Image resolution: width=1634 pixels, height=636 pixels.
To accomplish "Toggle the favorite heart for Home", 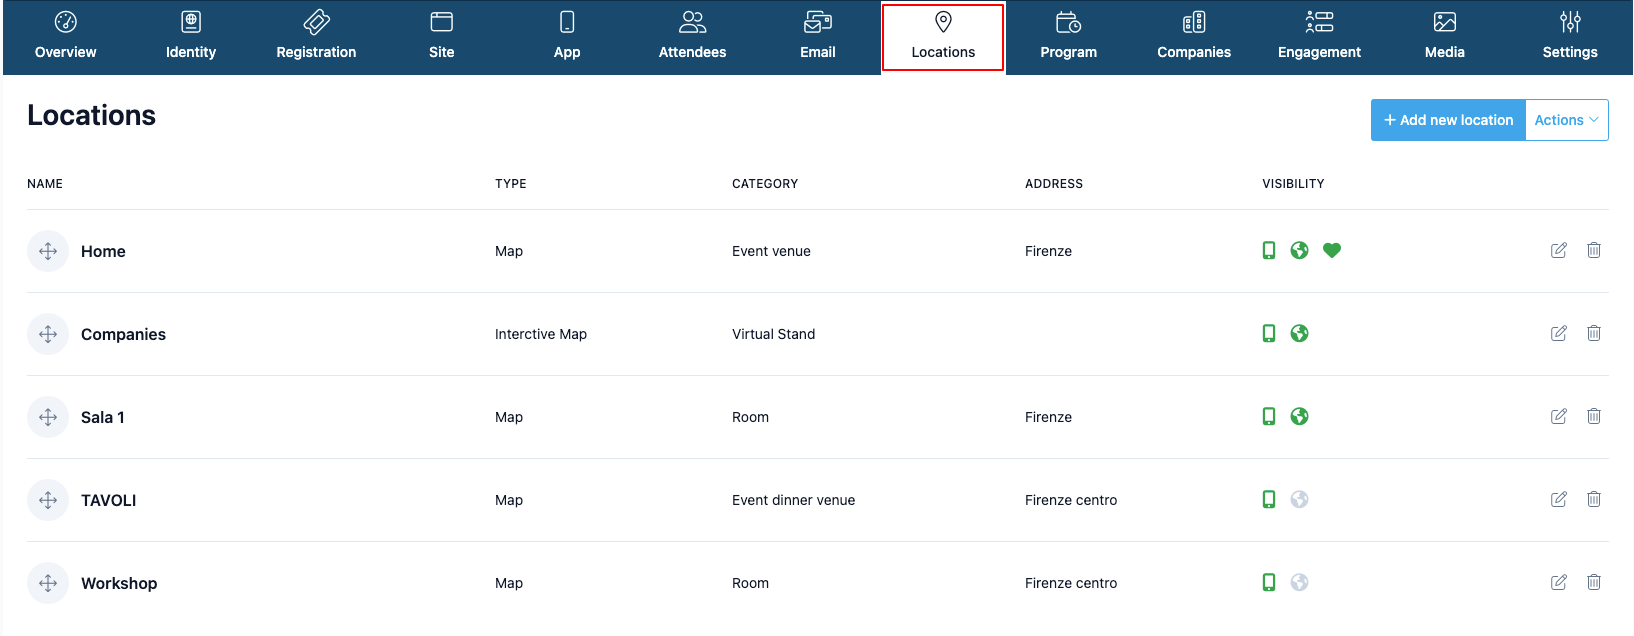I will pos(1332,250).
